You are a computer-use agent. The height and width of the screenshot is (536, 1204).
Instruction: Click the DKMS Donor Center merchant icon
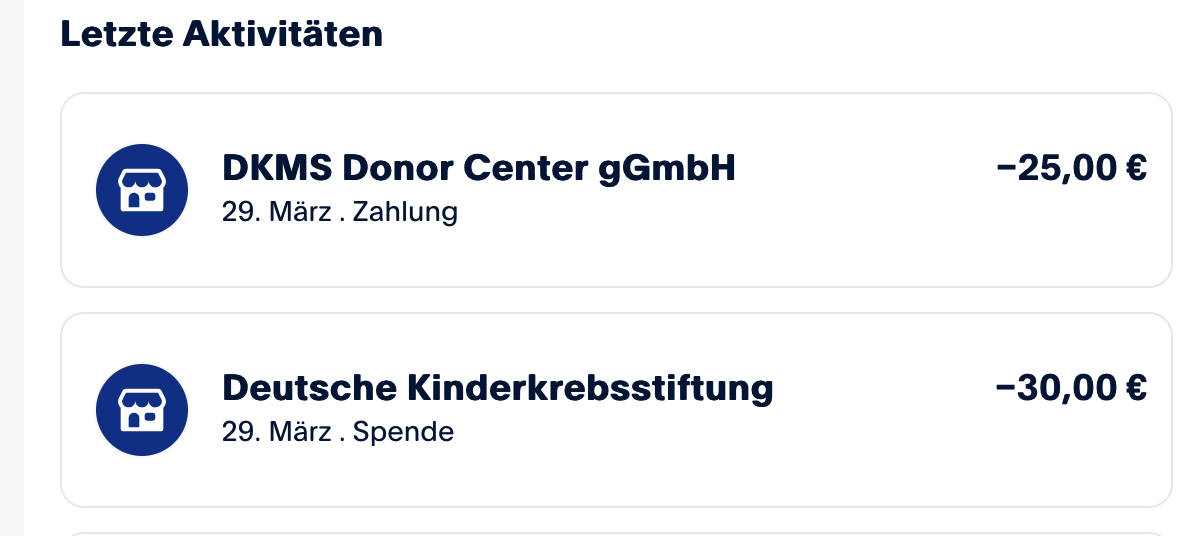coord(142,190)
